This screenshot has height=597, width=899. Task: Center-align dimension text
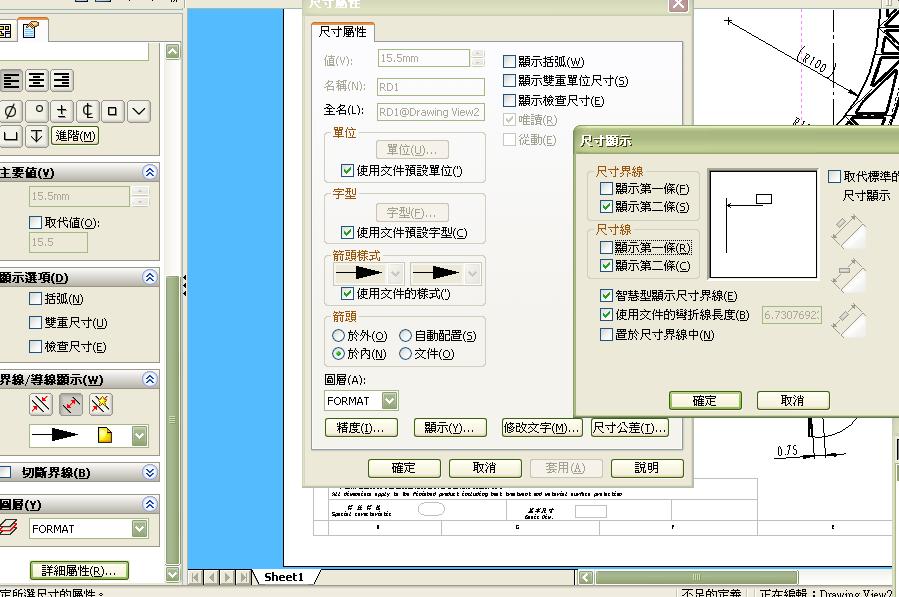tap(37, 80)
